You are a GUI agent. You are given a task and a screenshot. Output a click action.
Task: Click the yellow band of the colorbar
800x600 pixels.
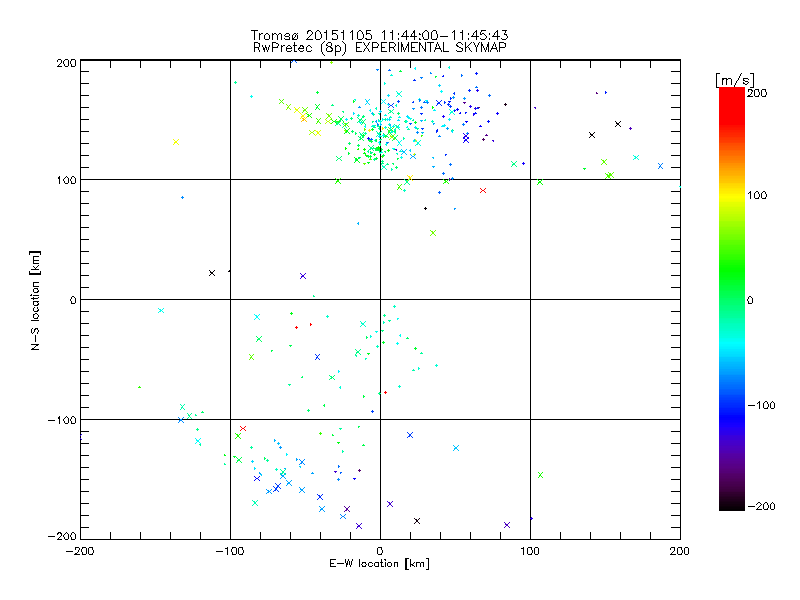[x=732, y=196]
